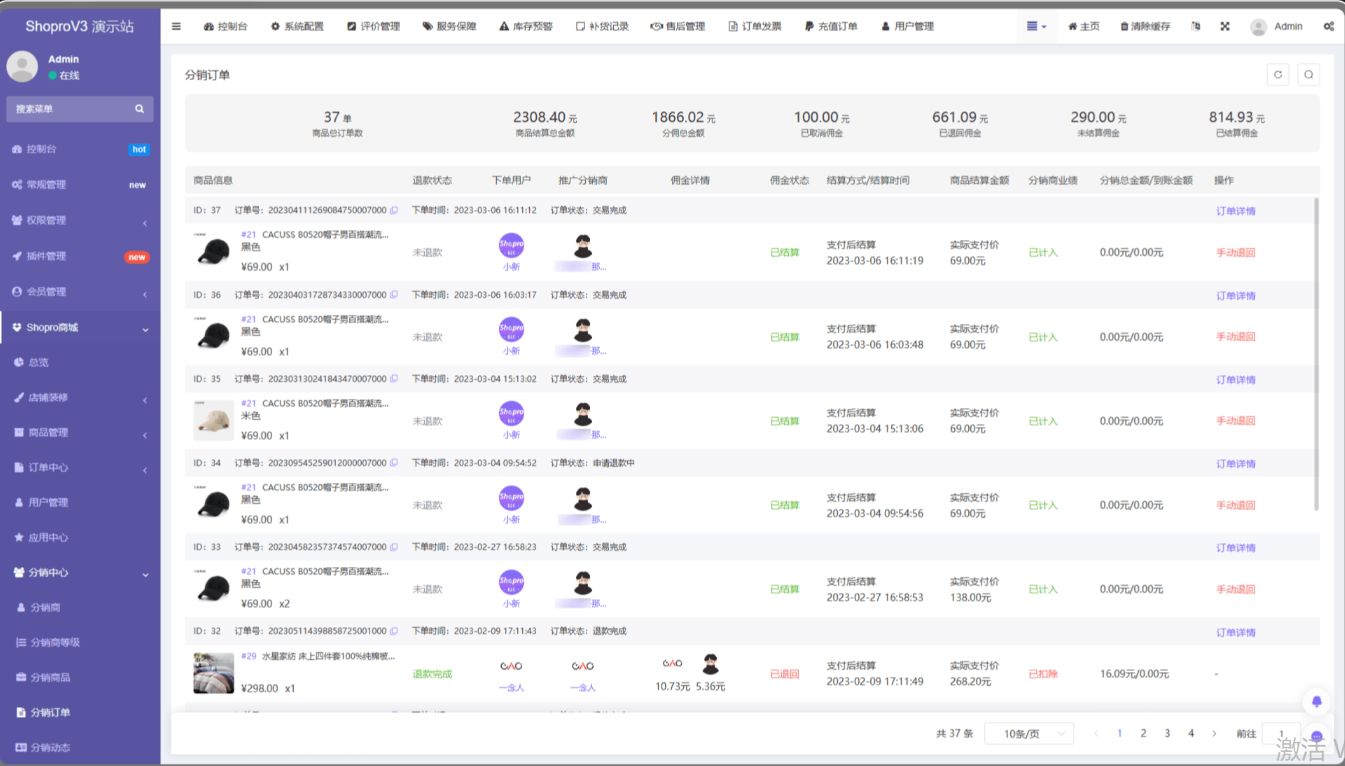1345x766 pixels.
Task: Open the 10条/页 page size dropdown
Action: click(1029, 733)
